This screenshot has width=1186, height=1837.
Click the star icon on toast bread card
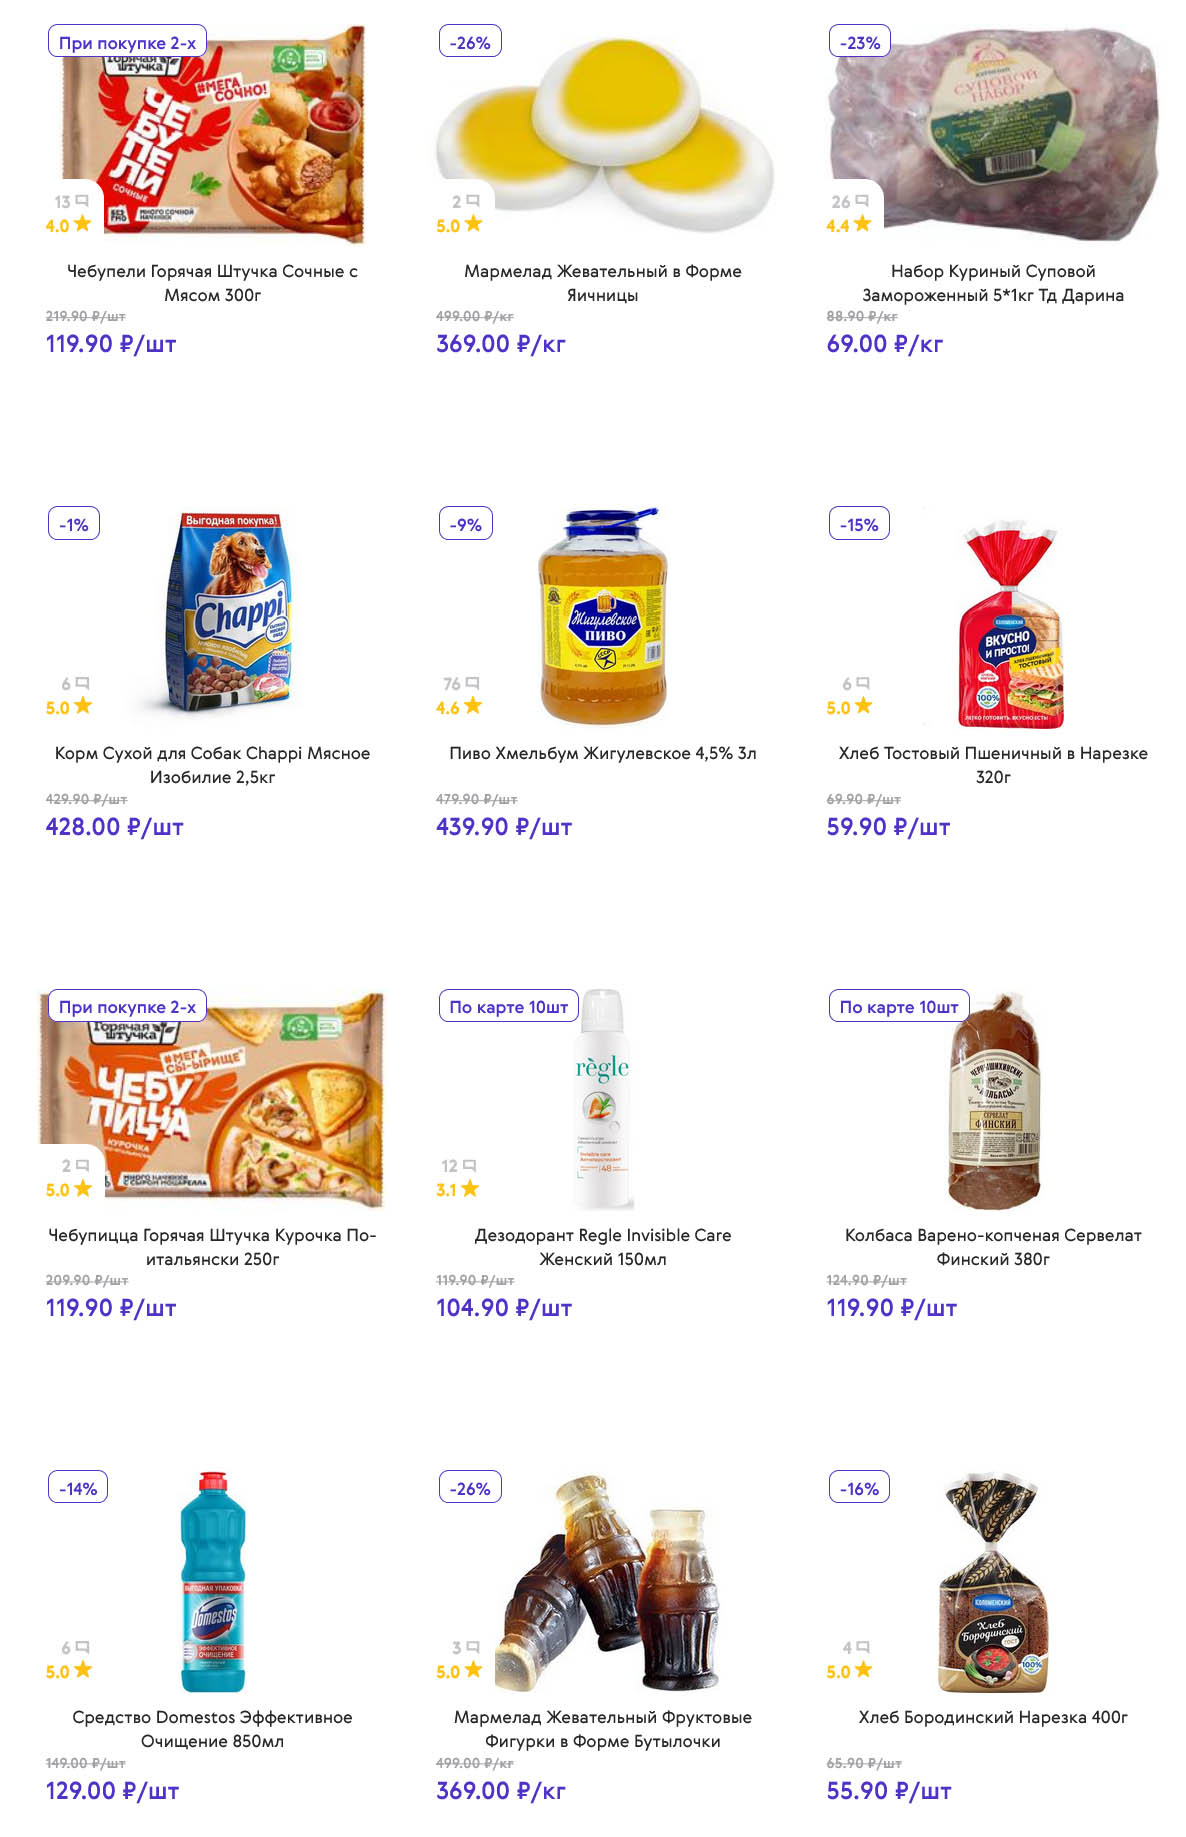(863, 706)
